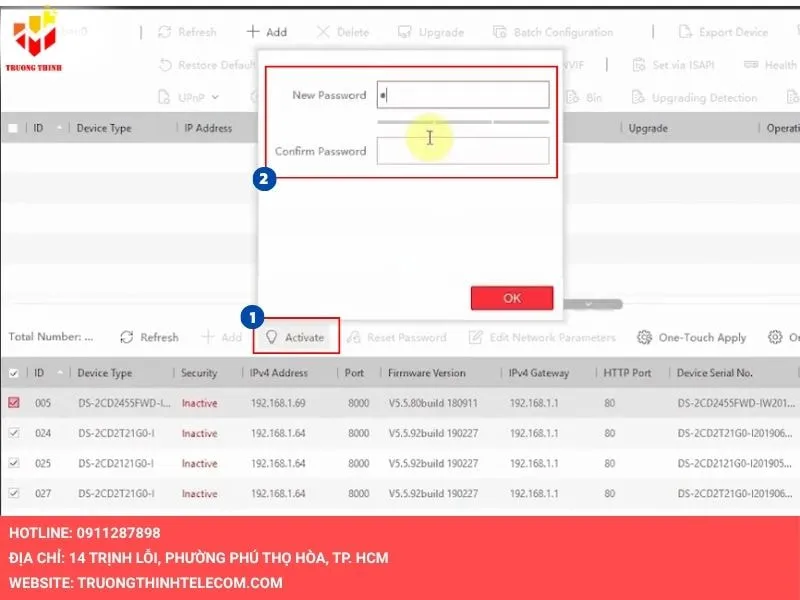Click the One-Touch Apply gear icon

(645, 338)
